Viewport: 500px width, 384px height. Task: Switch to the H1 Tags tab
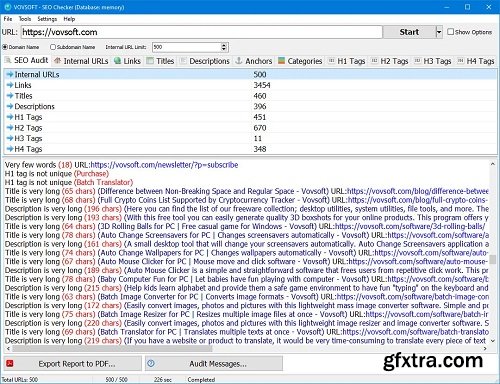click(x=347, y=61)
